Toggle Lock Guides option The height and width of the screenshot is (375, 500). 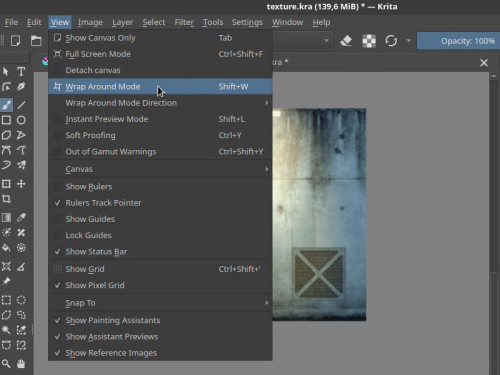point(160,235)
